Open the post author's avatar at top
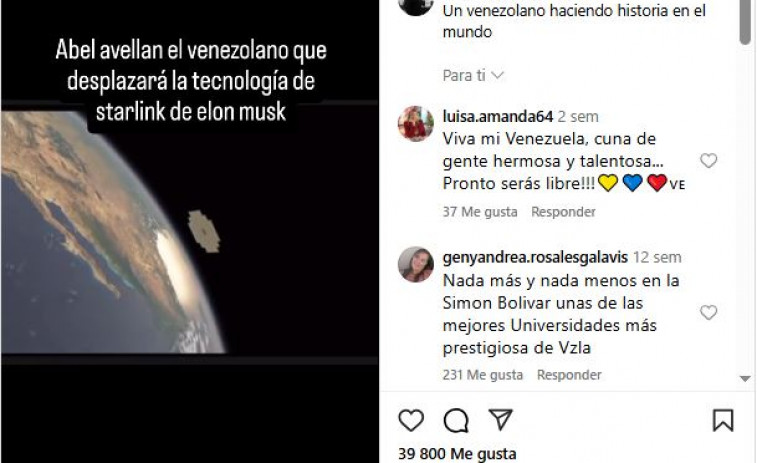The image size is (757, 463). tap(416, 6)
